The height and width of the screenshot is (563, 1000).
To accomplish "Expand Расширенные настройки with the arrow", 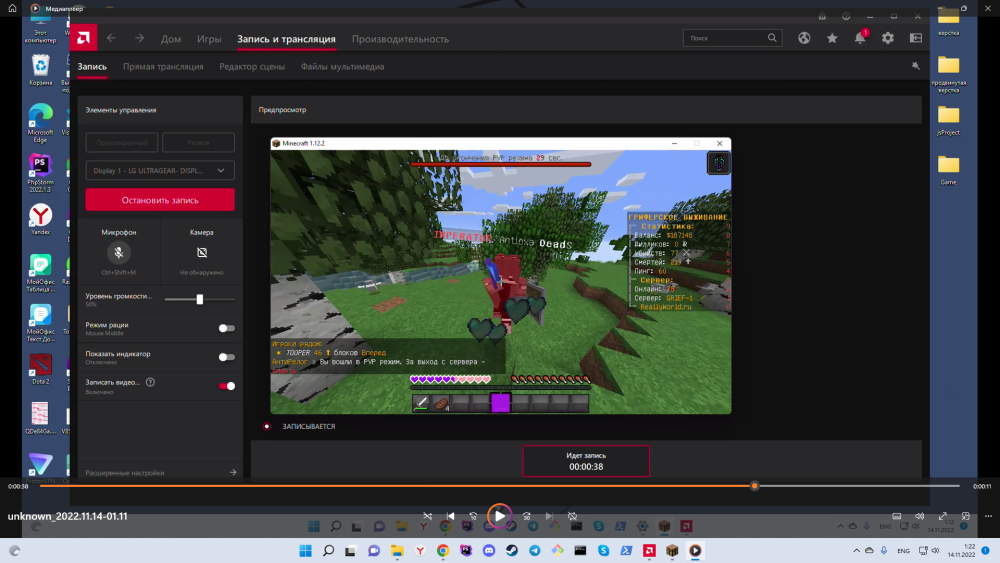I will tap(233, 472).
